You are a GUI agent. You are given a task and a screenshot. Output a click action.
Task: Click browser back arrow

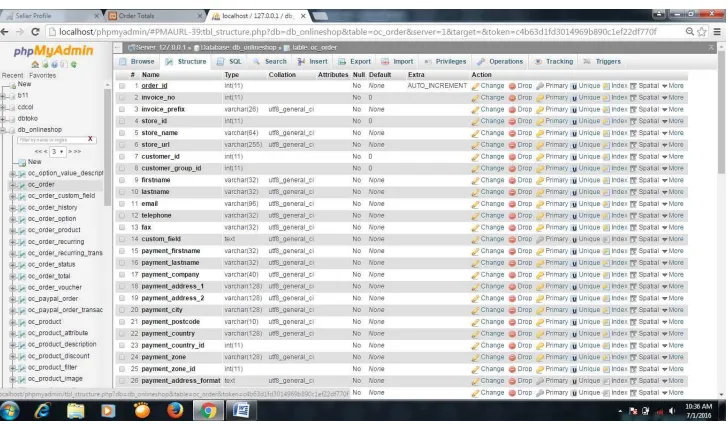tap(5, 32)
